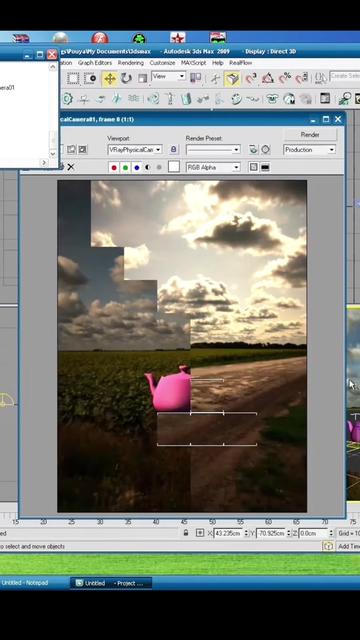Image resolution: width=360 pixels, height=640 pixels.
Task: Open the Rendering menu
Action: (x=131, y=63)
